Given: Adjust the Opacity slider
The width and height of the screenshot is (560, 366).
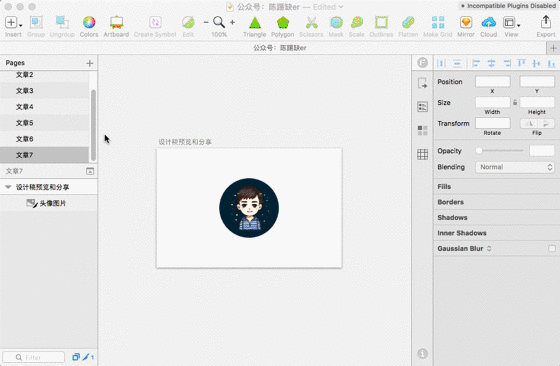Looking at the screenshot, I should pyautogui.click(x=500, y=151).
